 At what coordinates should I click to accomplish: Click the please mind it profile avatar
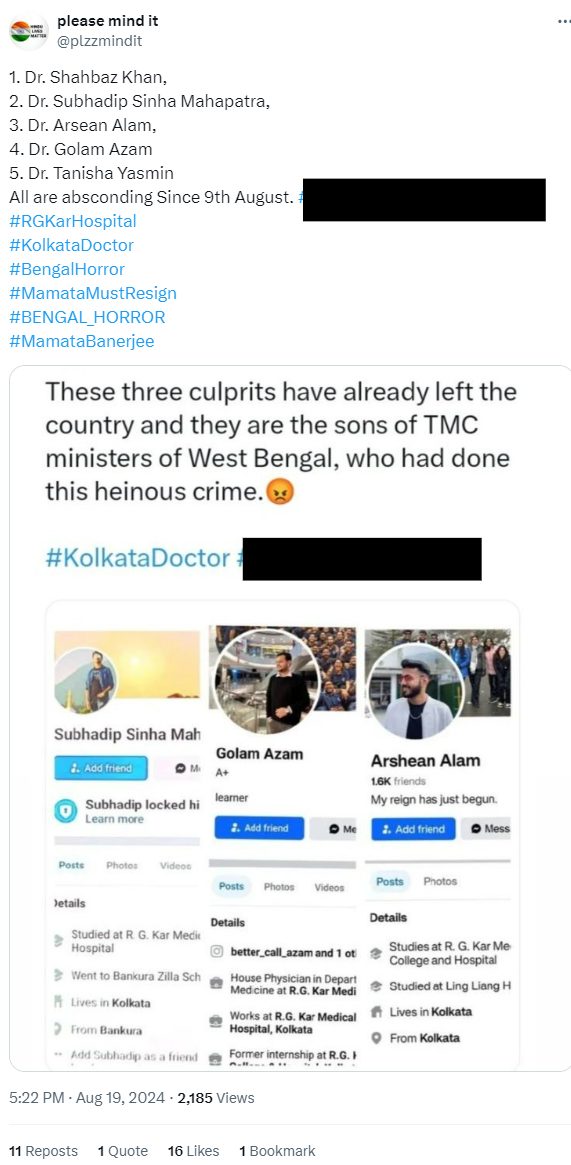tap(28, 31)
